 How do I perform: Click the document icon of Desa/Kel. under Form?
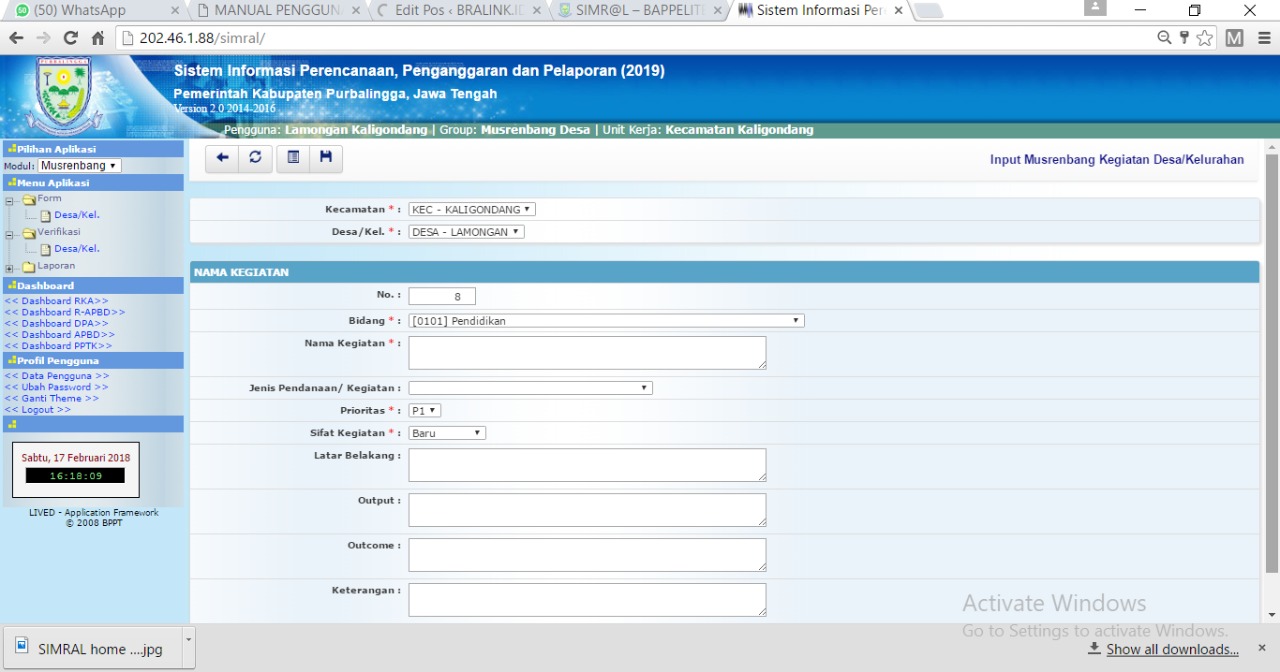tap(45, 216)
